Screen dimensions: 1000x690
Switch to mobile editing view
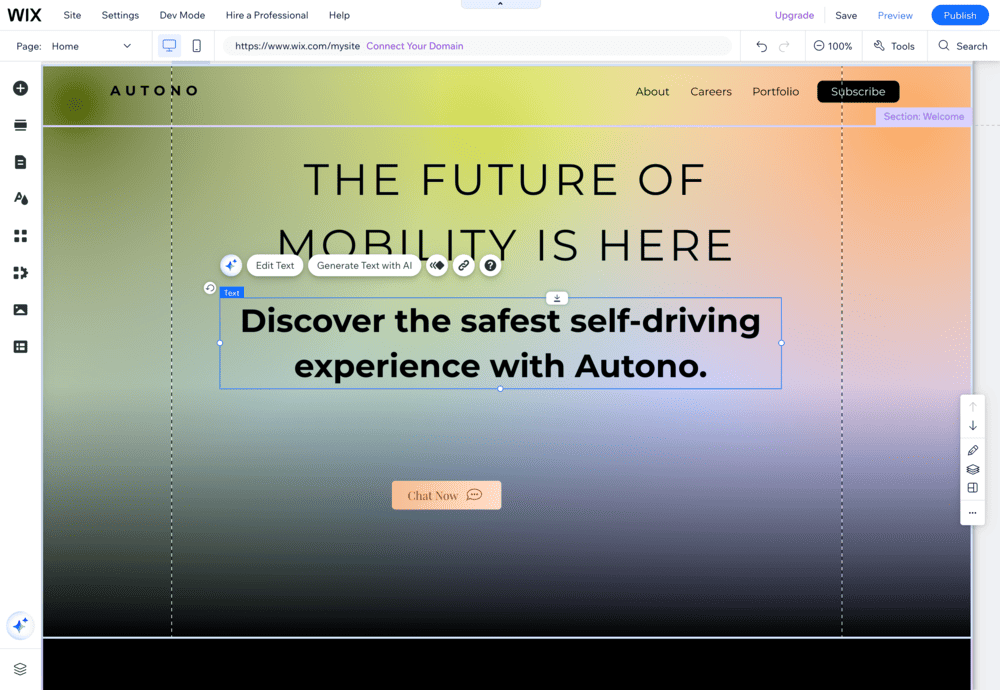(x=196, y=45)
